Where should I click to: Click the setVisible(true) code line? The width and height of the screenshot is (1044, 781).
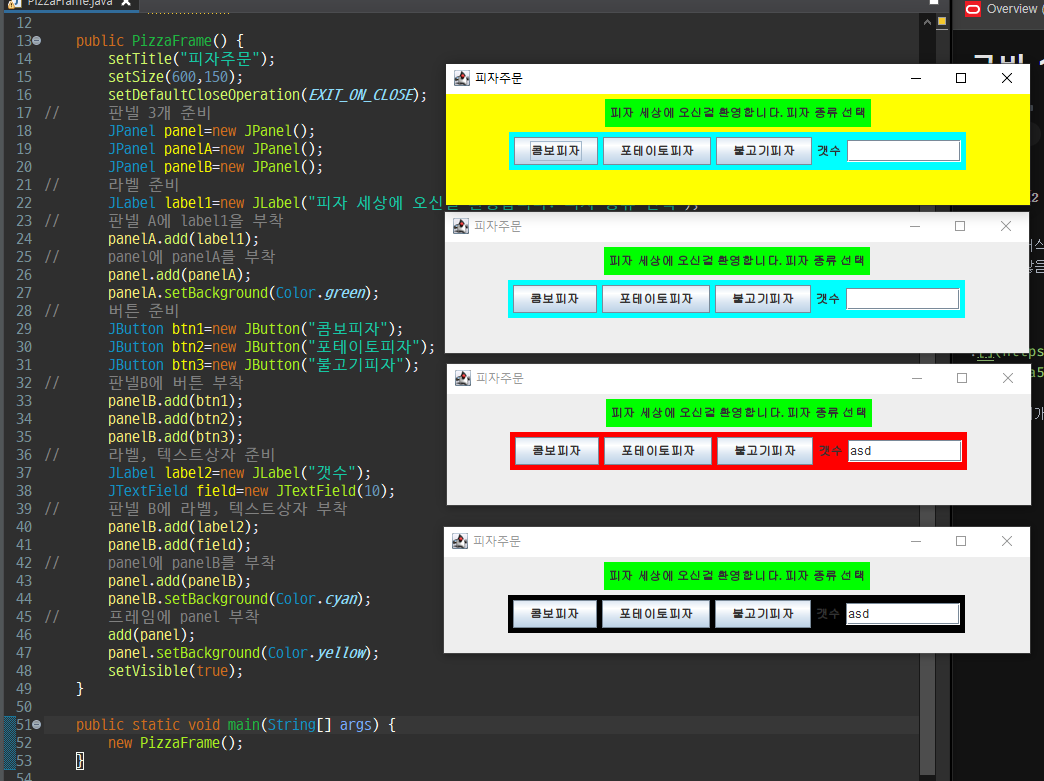tap(176, 671)
